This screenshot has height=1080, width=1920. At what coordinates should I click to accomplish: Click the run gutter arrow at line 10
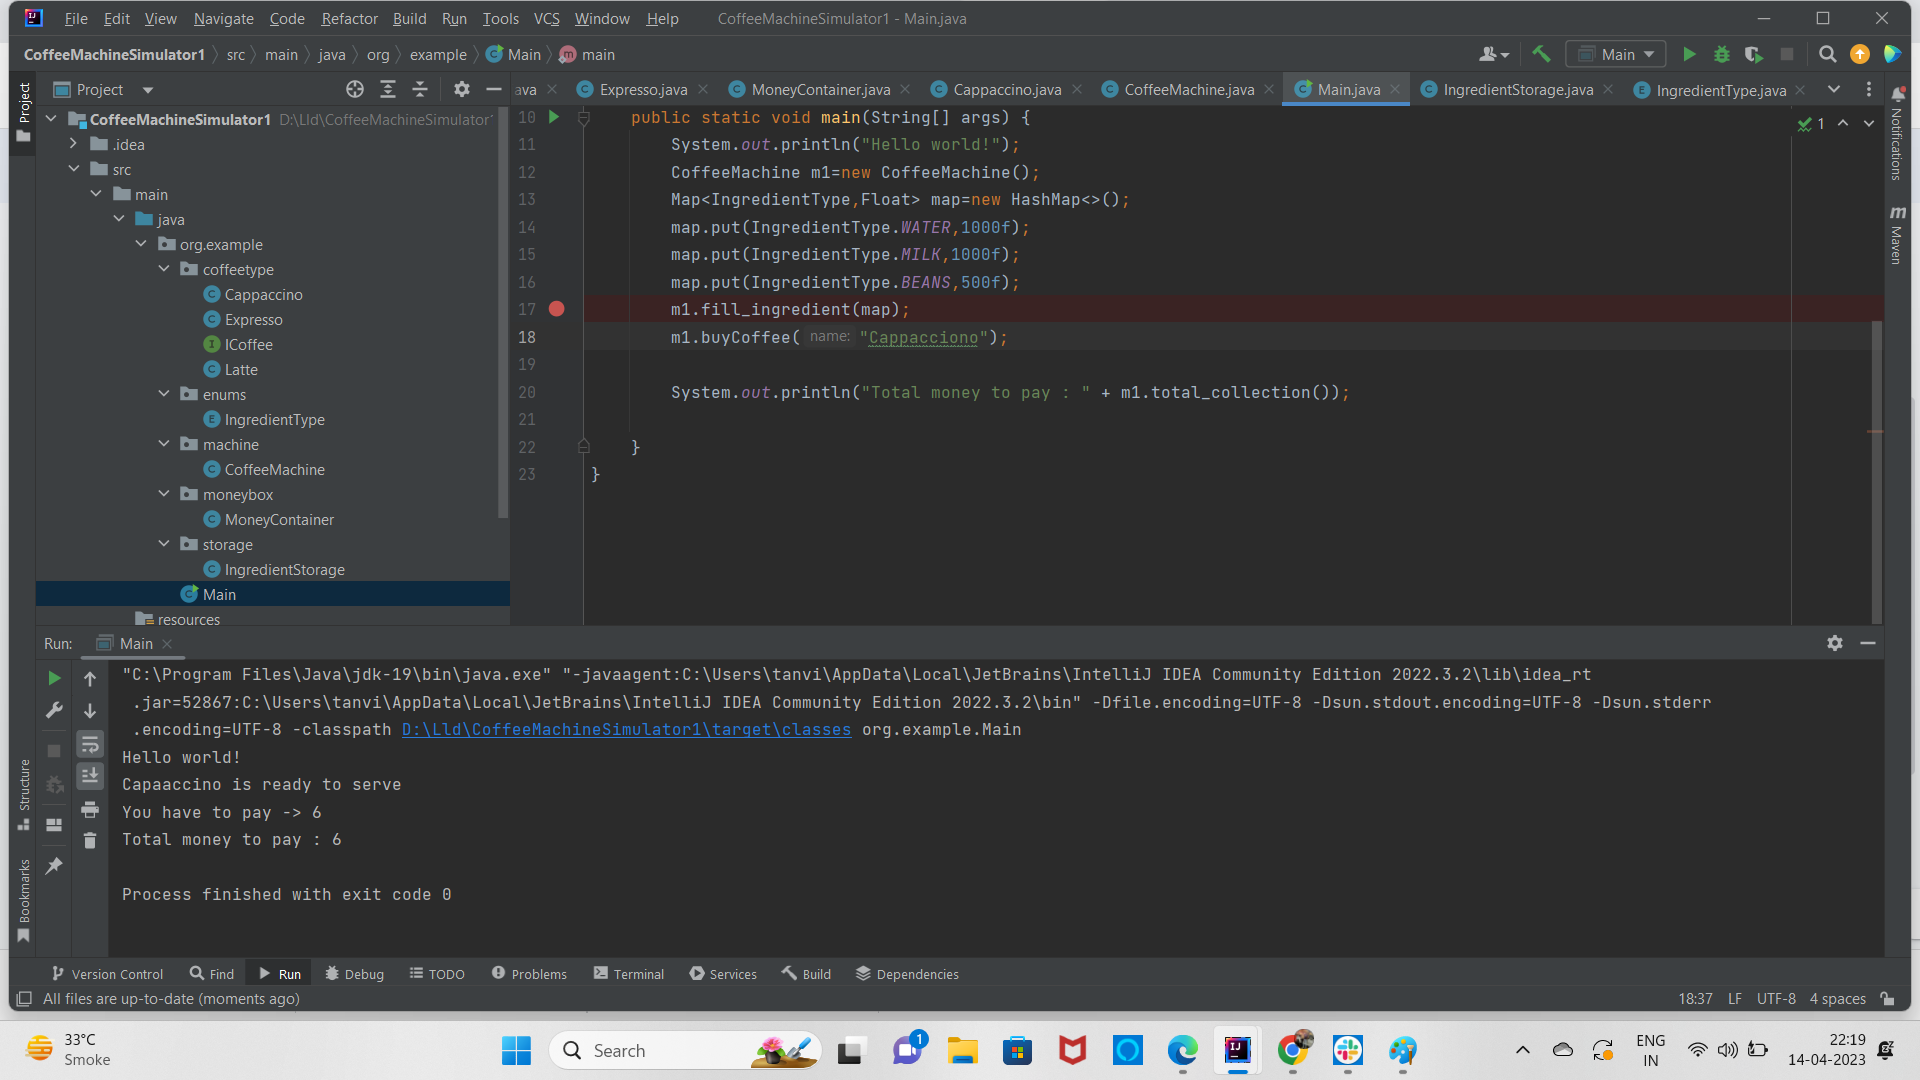click(x=554, y=118)
